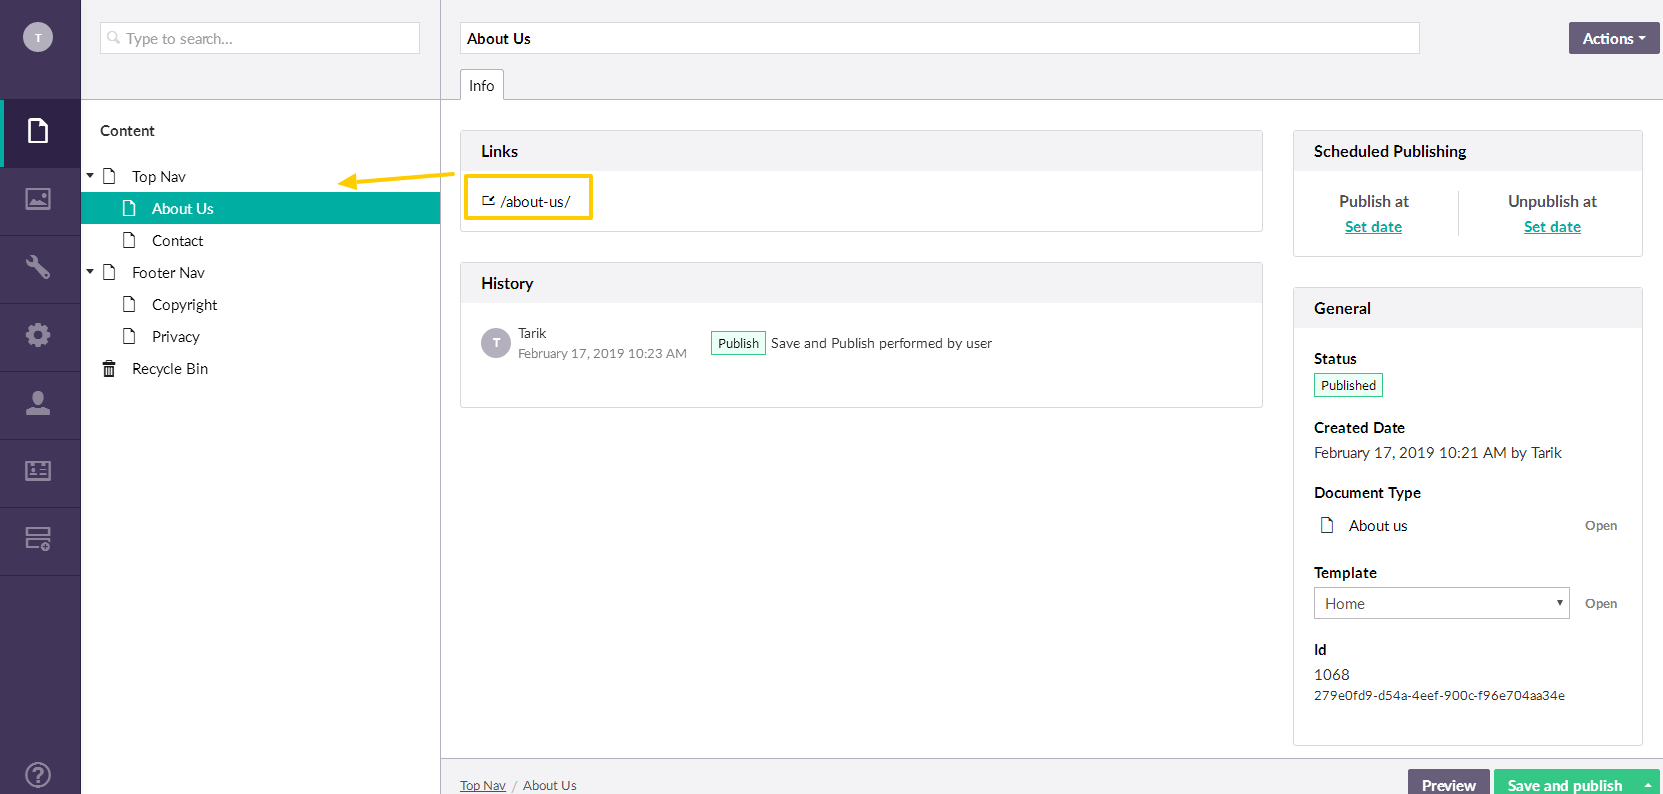Expand Save and publish arrow options
Viewport: 1663px width, 794px height.
1647,785
